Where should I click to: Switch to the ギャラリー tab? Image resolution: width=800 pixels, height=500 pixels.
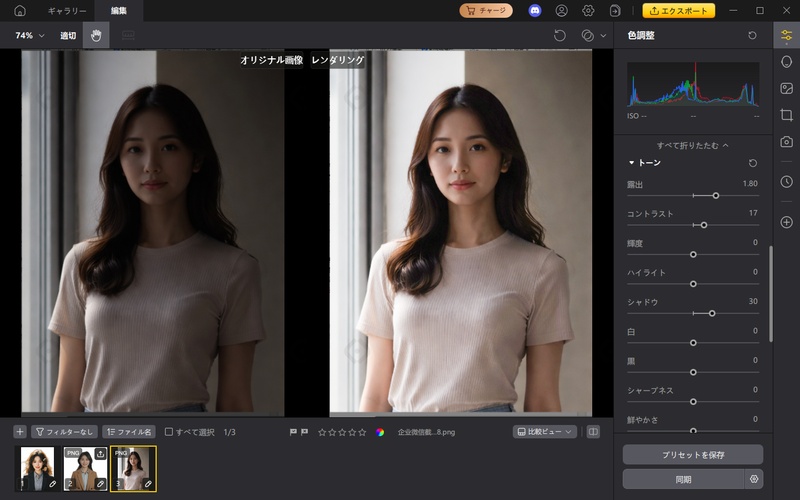pyautogui.click(x=67, y=11)
